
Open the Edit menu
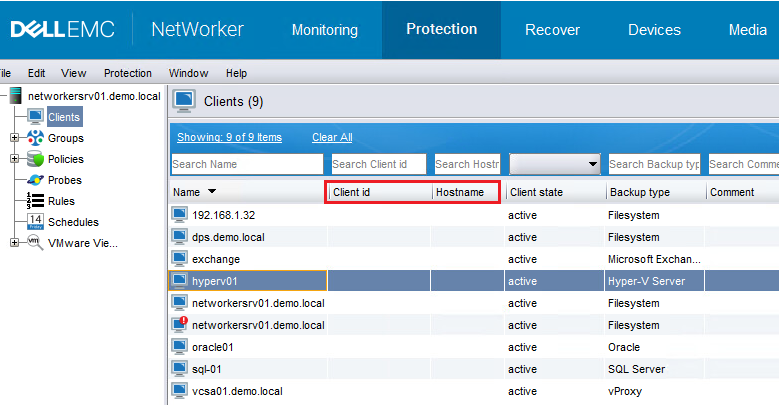click(36, 73)
